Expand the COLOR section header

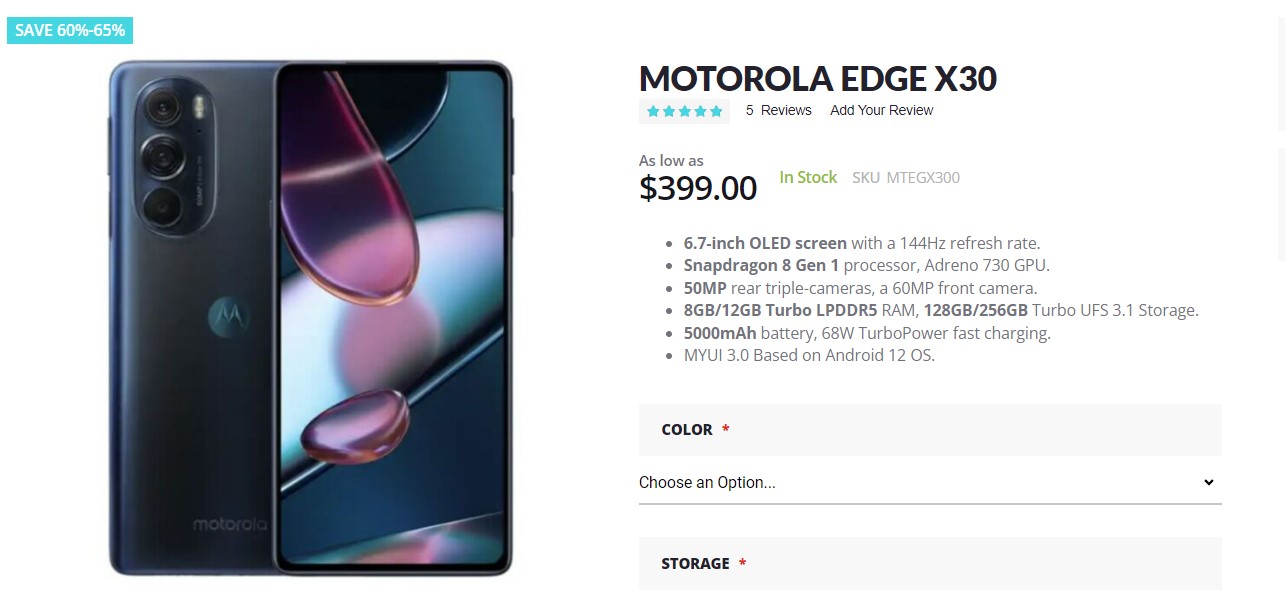point(930,429)
